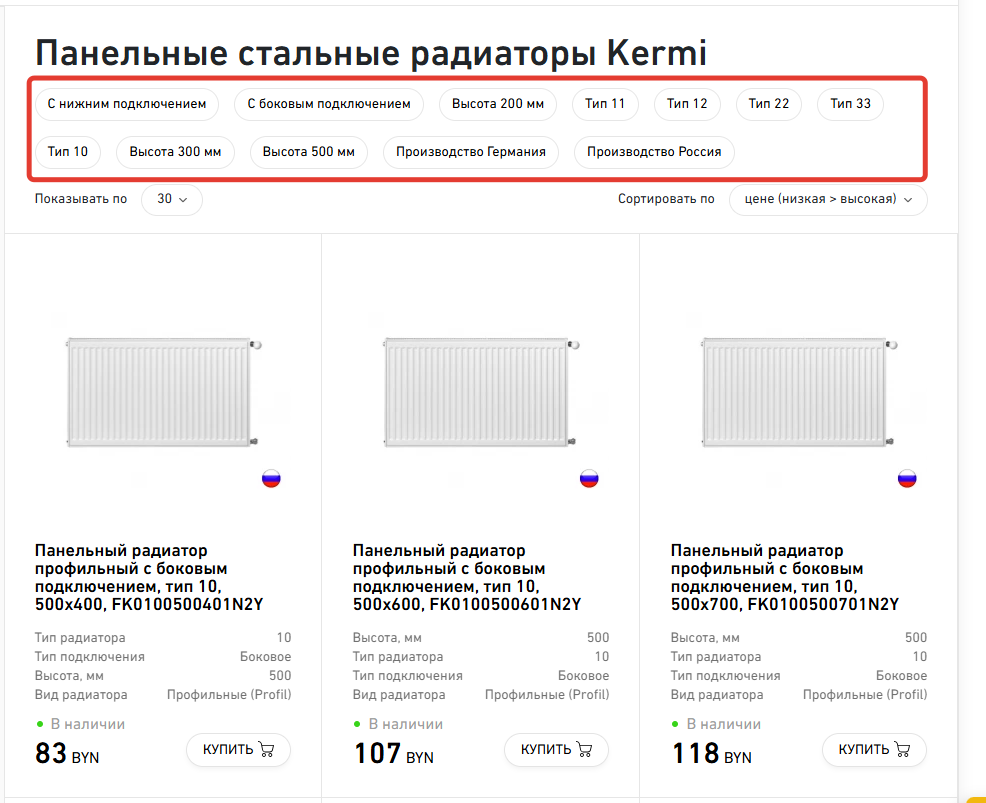Filter by "Производство Россия"

[654, 152]
